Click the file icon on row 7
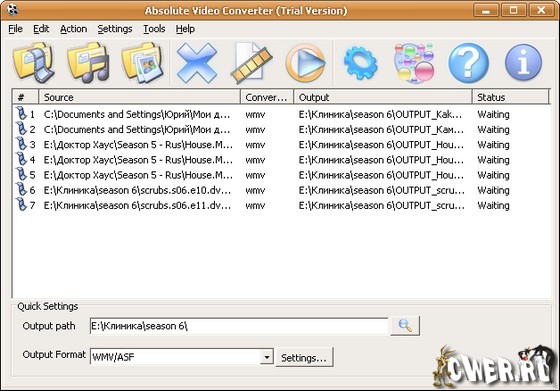The height and width of the screenshot is (391, 560). tap(21, 205)
